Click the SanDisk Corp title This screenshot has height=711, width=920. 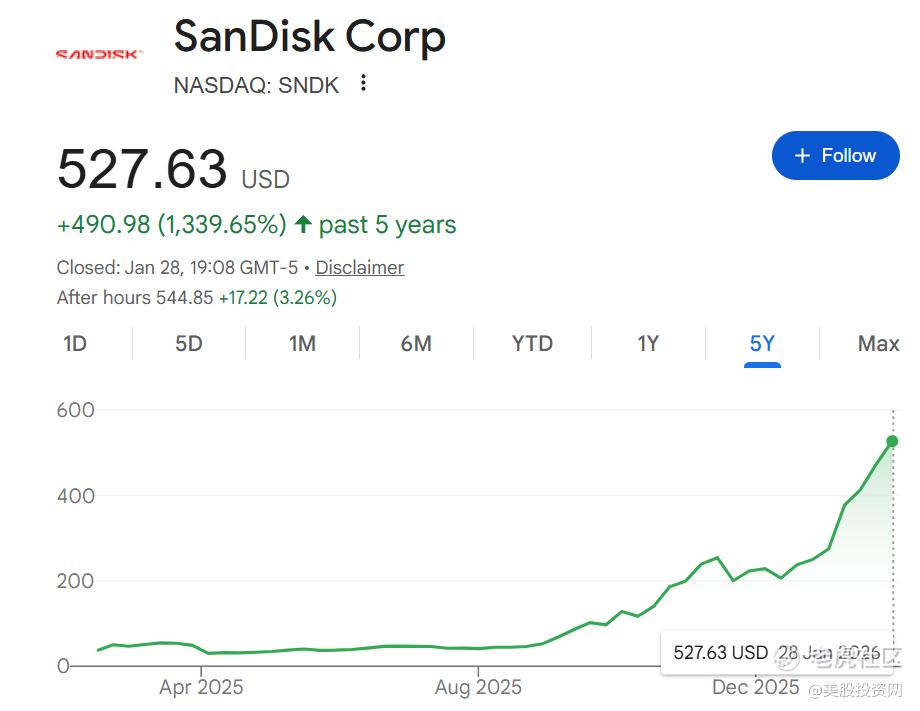(x=310, y=38)
